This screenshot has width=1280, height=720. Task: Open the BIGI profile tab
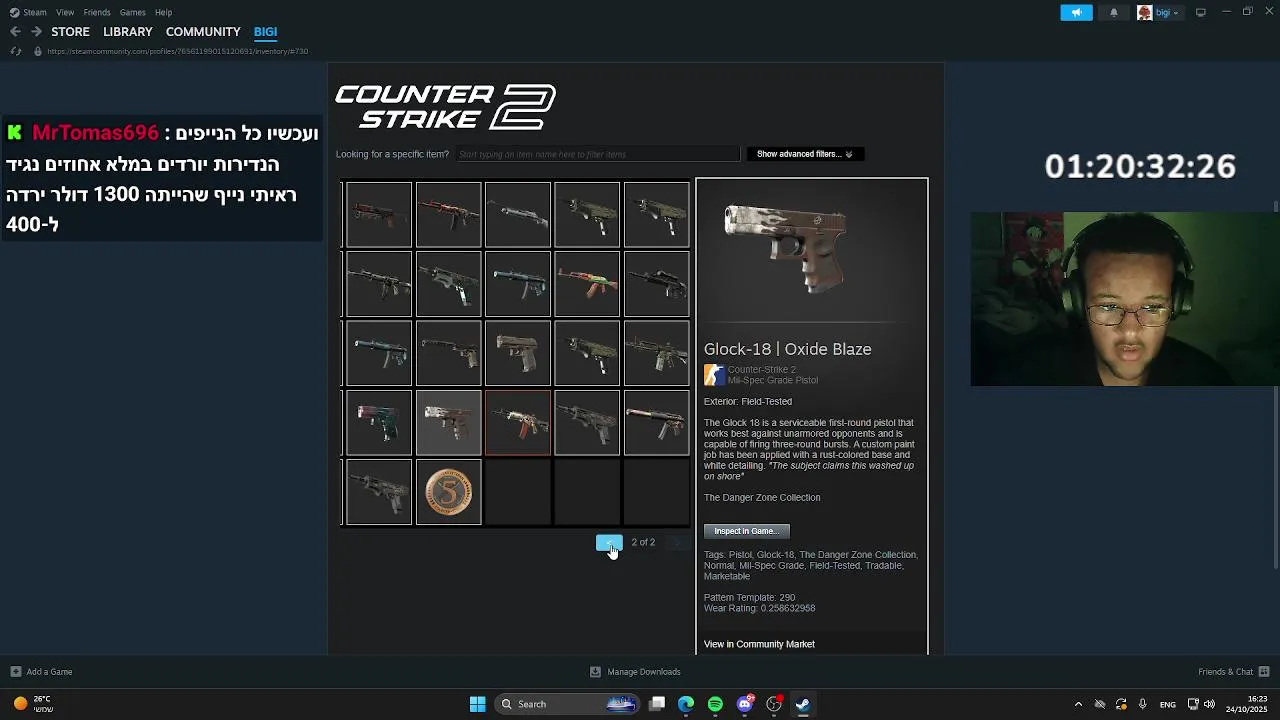(x=265, y=32)
